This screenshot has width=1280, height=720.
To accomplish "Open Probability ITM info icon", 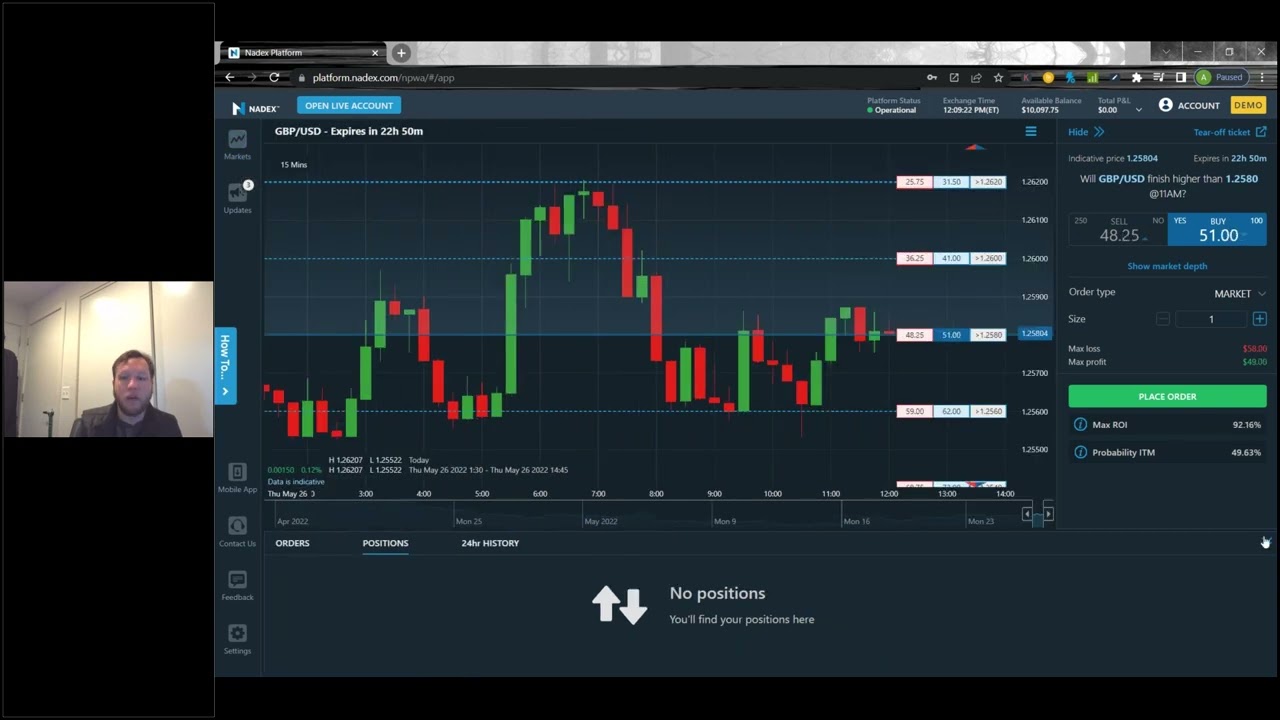I will 1080,452.
